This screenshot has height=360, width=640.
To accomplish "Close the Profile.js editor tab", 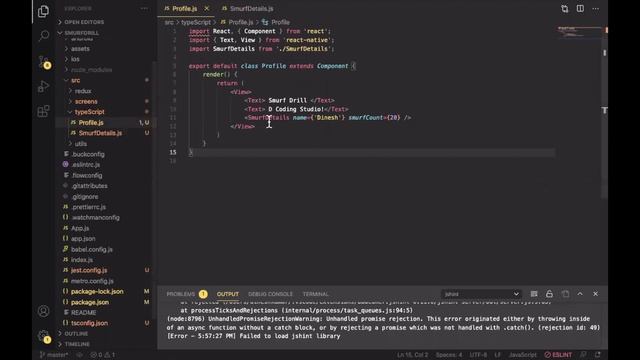I will point(207,9).
